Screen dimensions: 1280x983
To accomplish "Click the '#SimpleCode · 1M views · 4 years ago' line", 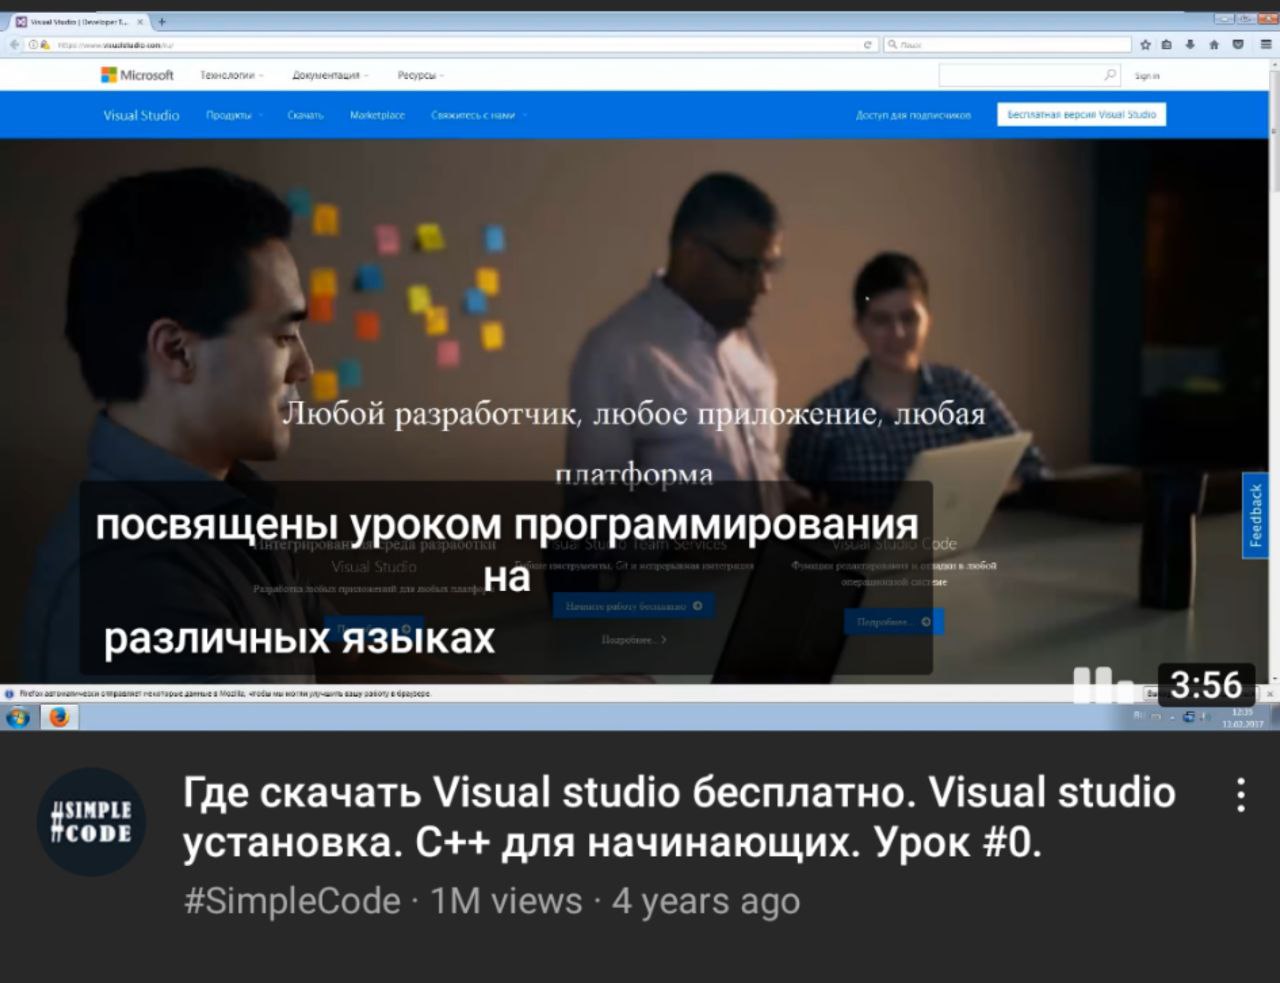I will coord(492,902).
